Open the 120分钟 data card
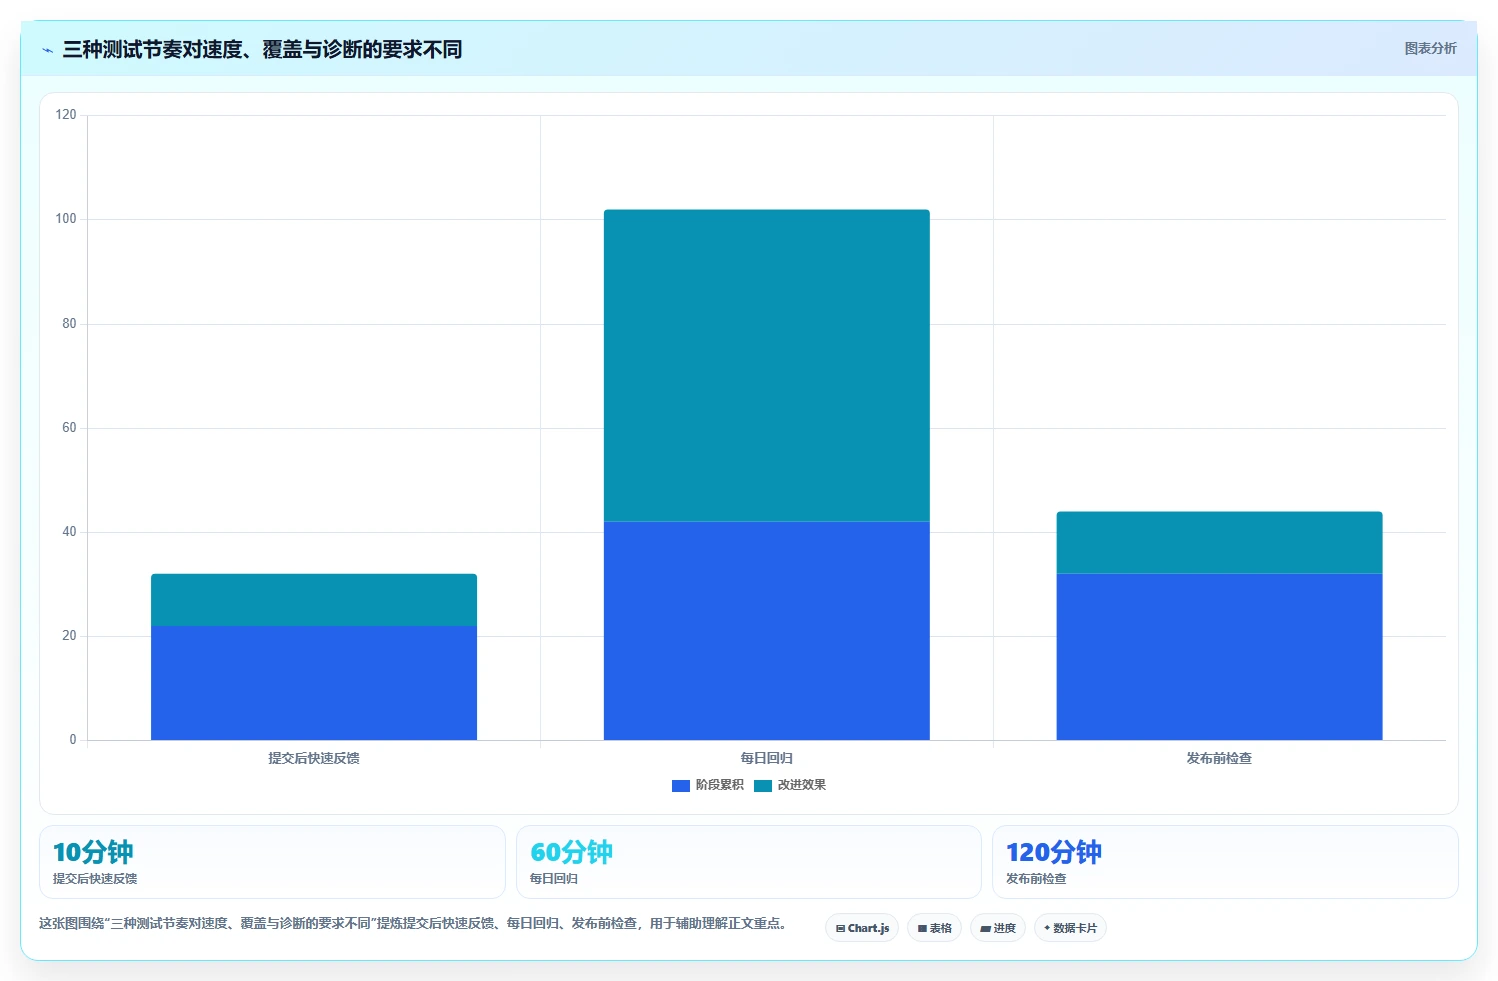This screenshot has width=1498, height=981. pyautogui.click(x=1225, y=862)
